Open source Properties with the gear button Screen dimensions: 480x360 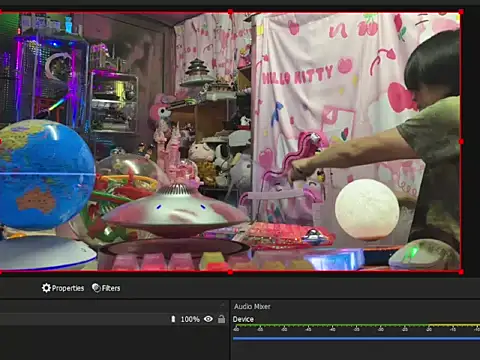coord(63,288)
